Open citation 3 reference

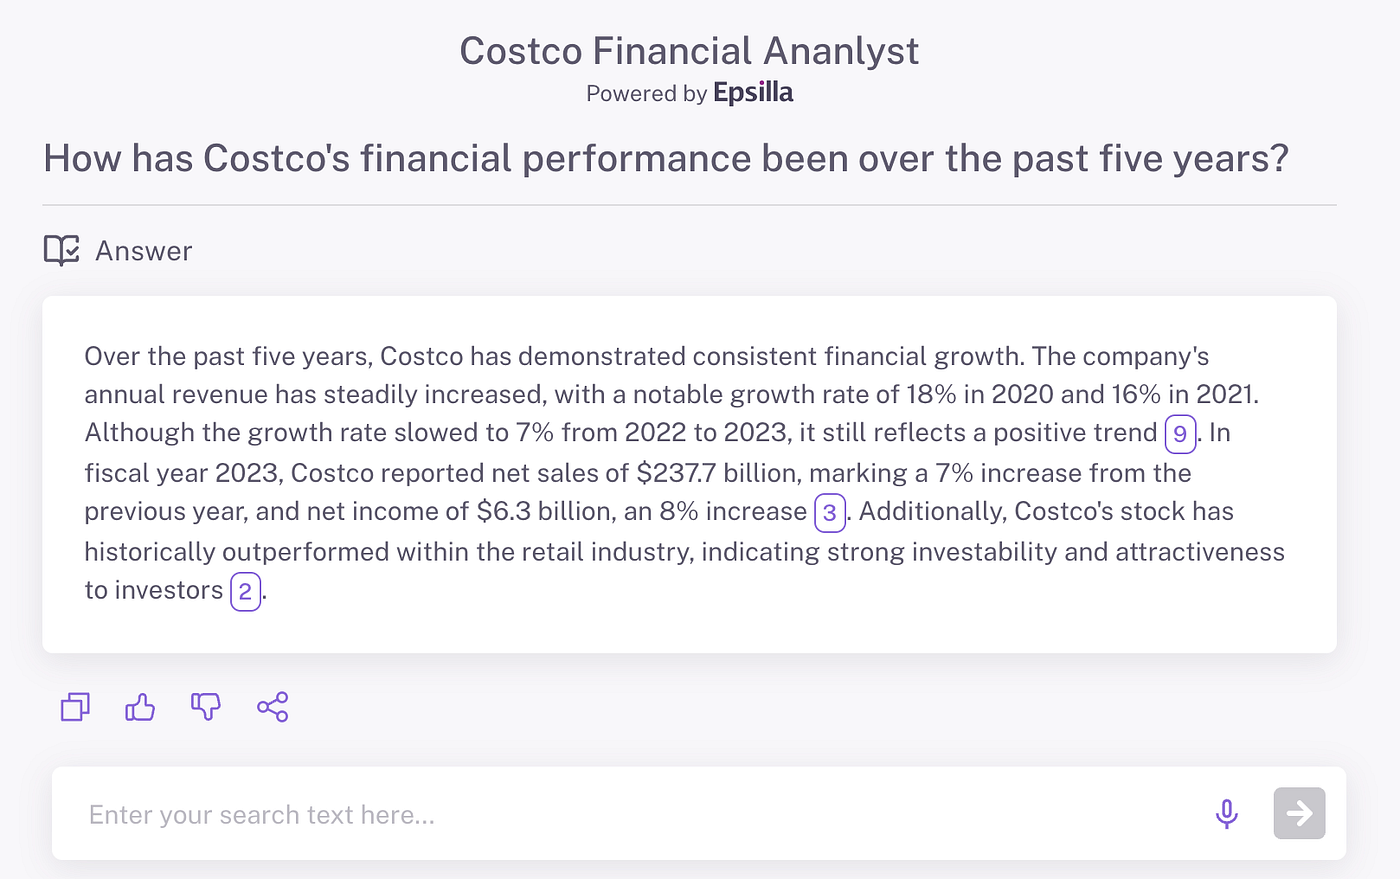coord(829,513)
